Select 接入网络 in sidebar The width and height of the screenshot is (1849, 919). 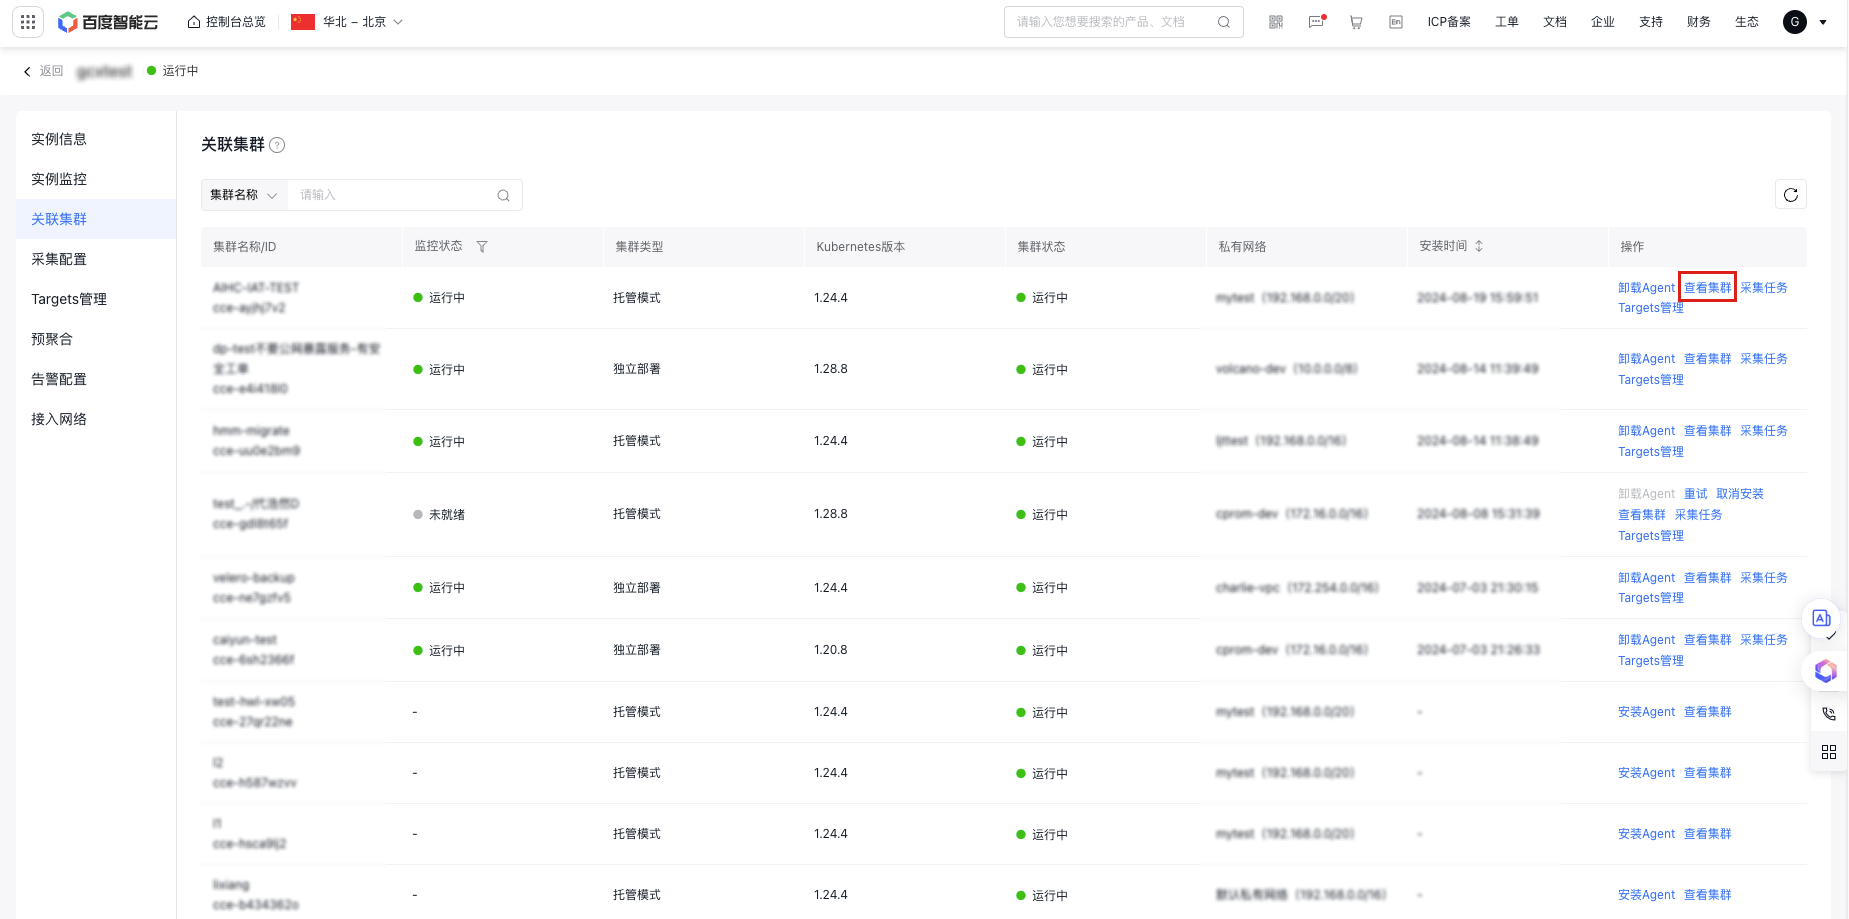click(x=96, y=419)
